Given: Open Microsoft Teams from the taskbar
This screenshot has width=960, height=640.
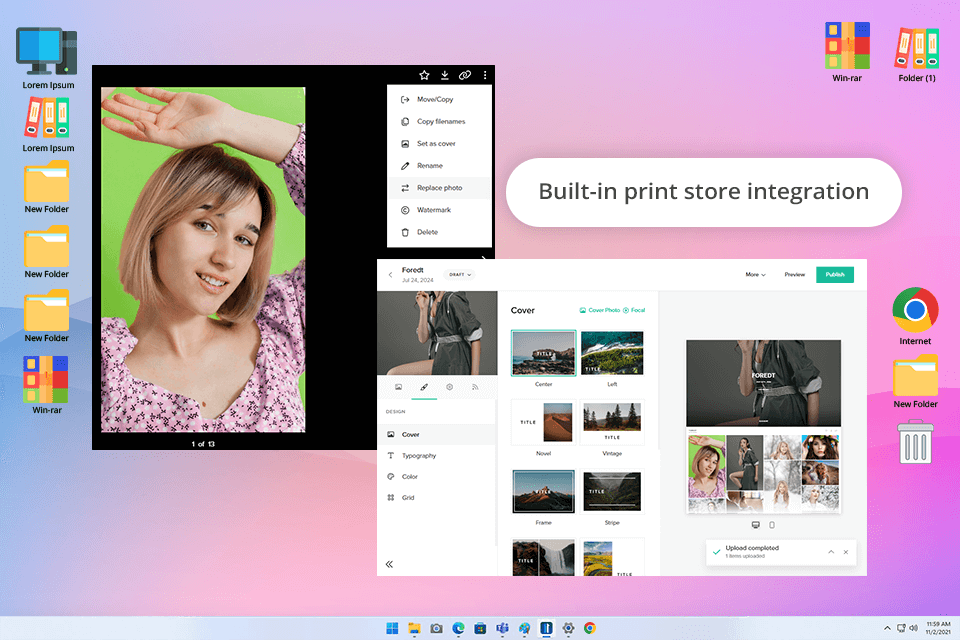Looking at the screenshot, I should [x=502, y=628].
